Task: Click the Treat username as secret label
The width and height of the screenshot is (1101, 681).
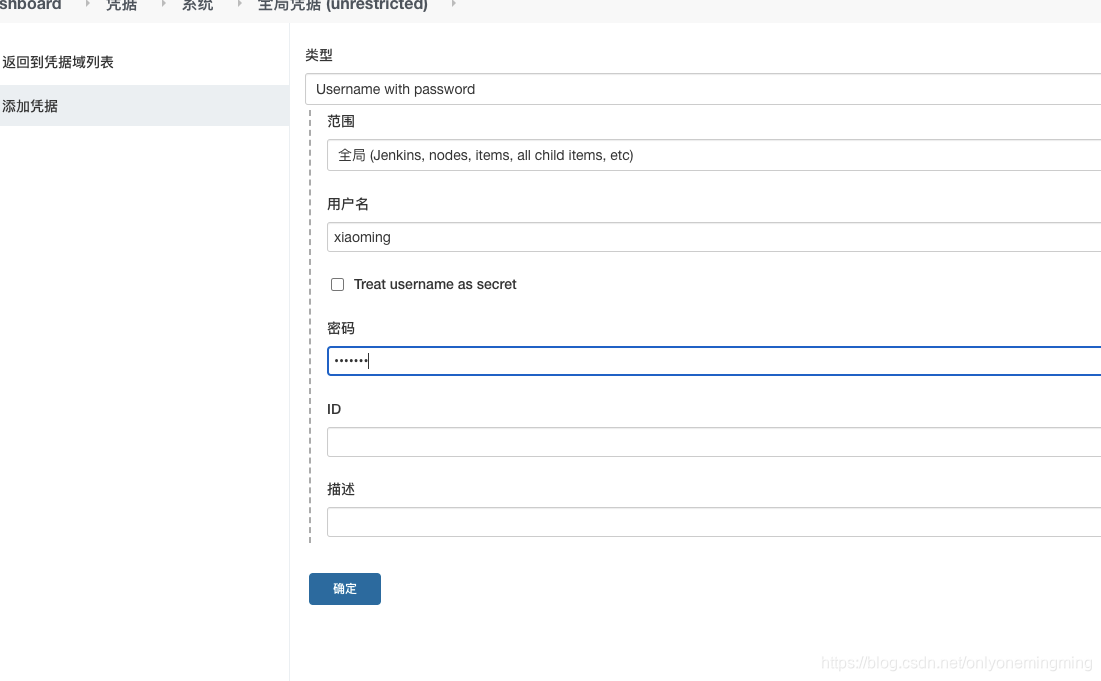Action: [x=435, y=284]
